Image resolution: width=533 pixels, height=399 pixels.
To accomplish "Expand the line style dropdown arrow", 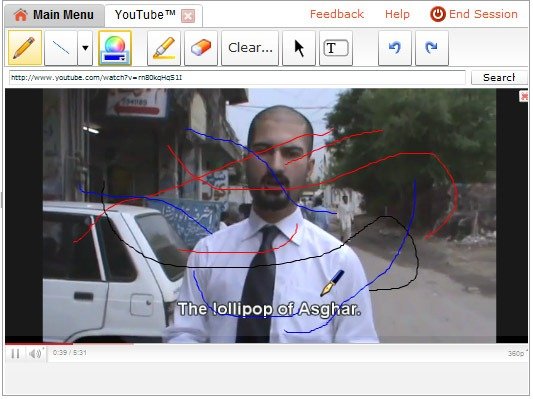I will click(85, 48).
